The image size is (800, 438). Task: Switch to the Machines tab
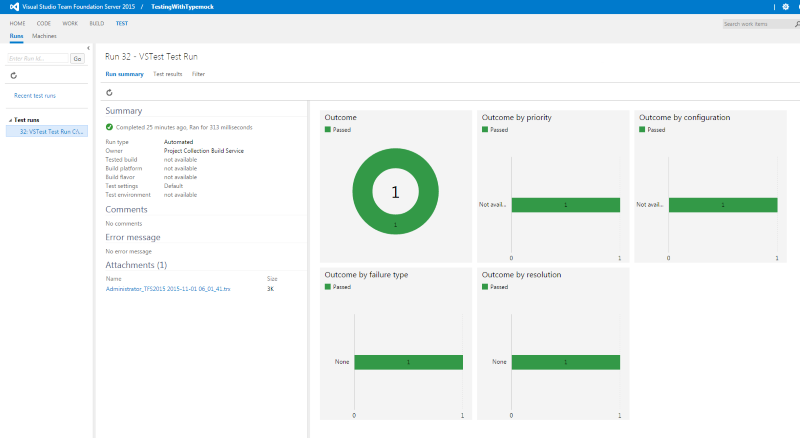coord(44,36)
